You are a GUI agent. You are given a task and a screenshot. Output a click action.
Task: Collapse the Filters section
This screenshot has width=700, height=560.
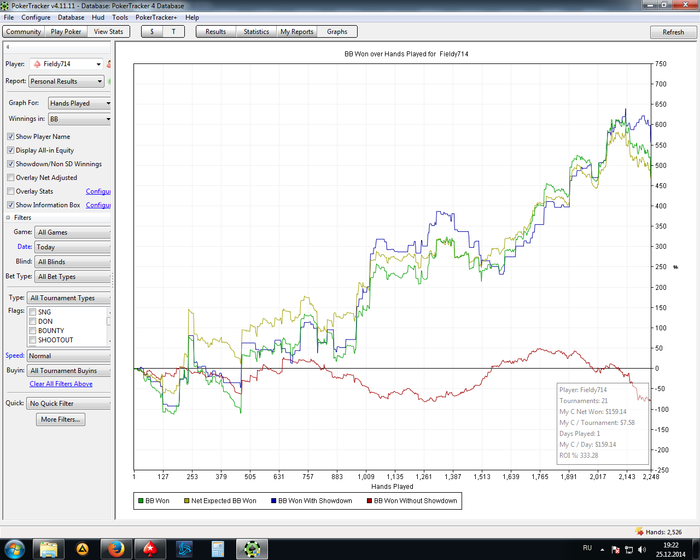pyautogui.click(x=8, y=217)
